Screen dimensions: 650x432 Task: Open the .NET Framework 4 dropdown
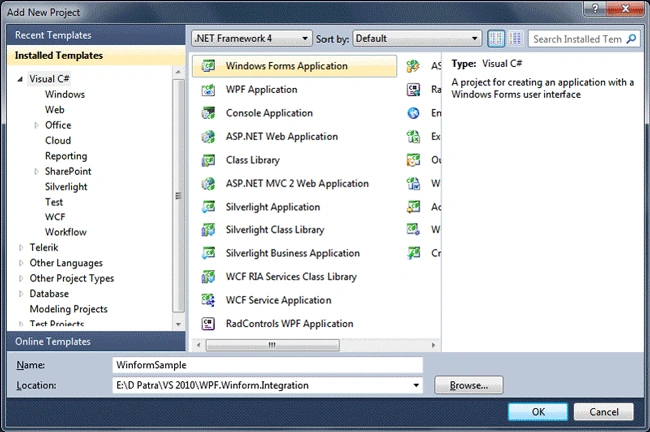pos(252,39)
